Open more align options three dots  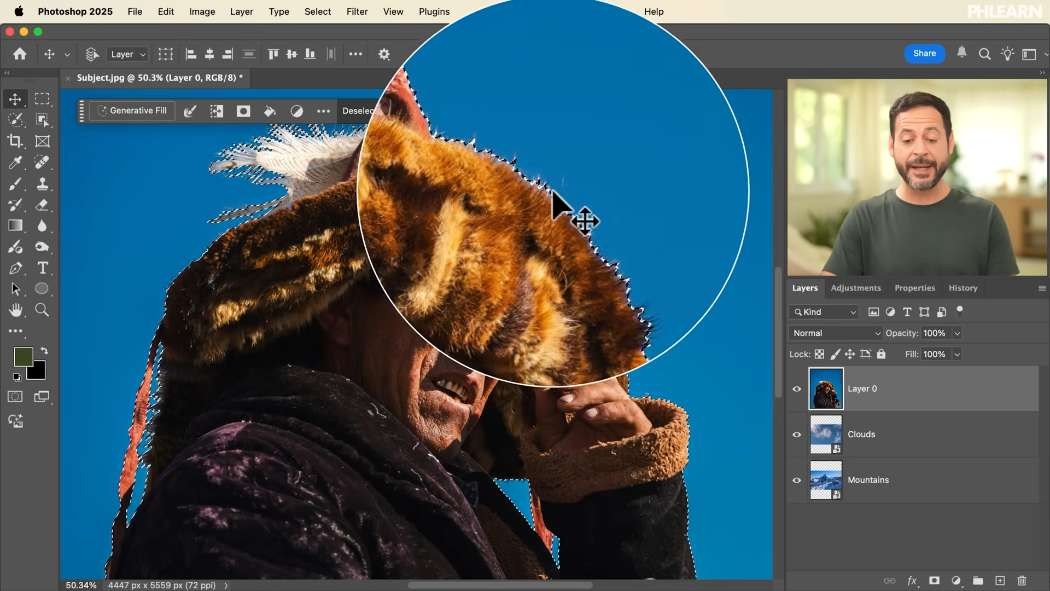356,54
